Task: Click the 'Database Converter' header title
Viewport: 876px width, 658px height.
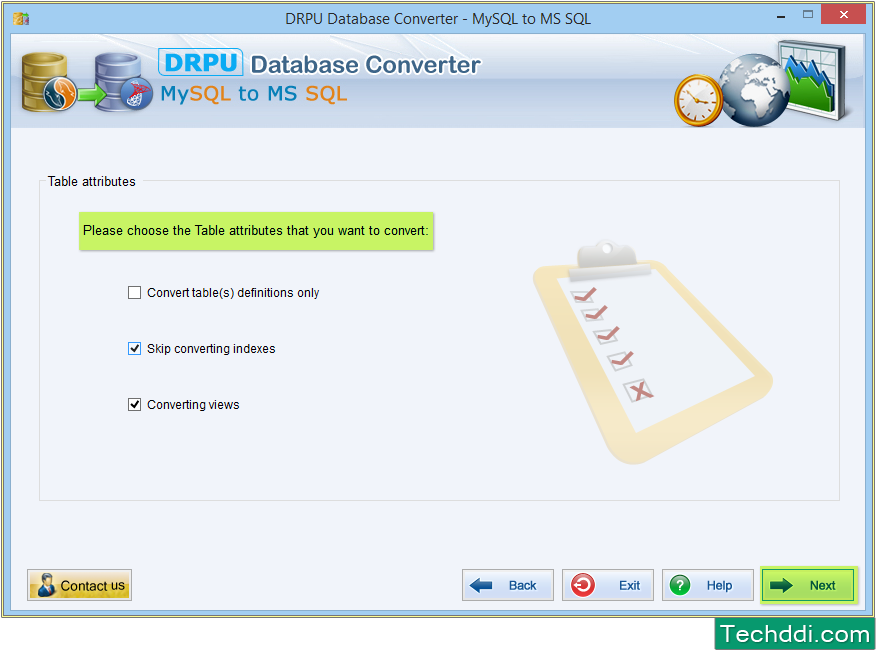Action: click(365, 65)
